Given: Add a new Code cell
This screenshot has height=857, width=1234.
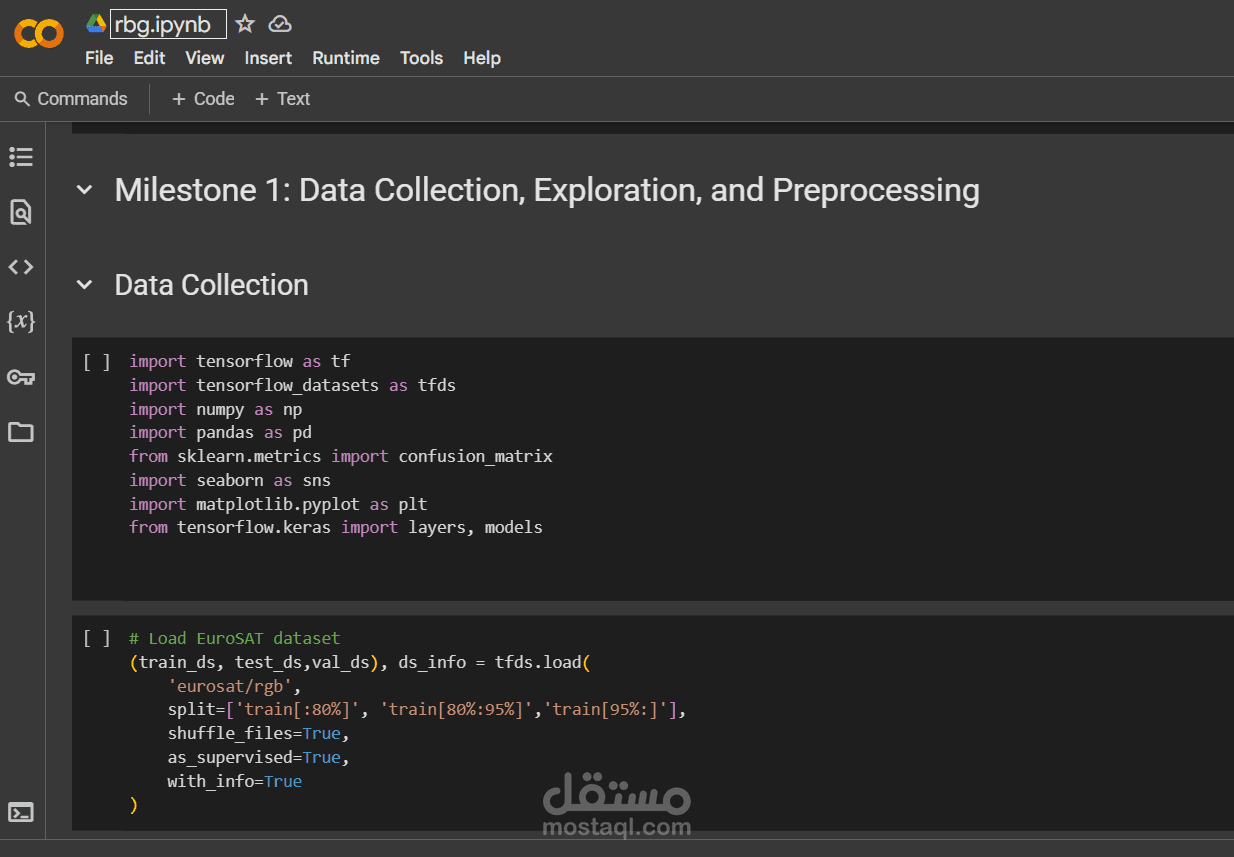Looking at the screenshot, I should (x=203, y=99).
